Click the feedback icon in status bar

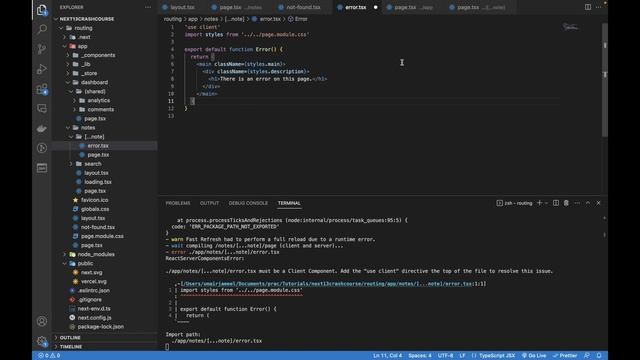coord(587,356)
